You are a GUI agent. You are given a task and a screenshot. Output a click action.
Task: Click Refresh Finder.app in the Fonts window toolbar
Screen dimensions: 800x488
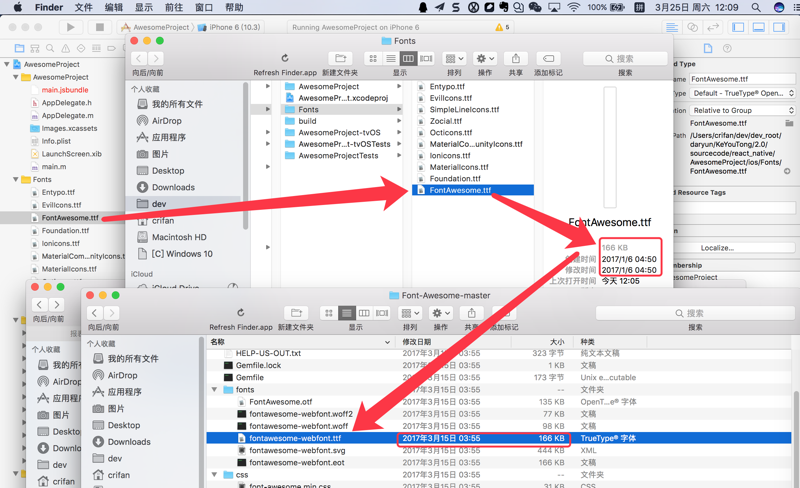click(285, 58)
